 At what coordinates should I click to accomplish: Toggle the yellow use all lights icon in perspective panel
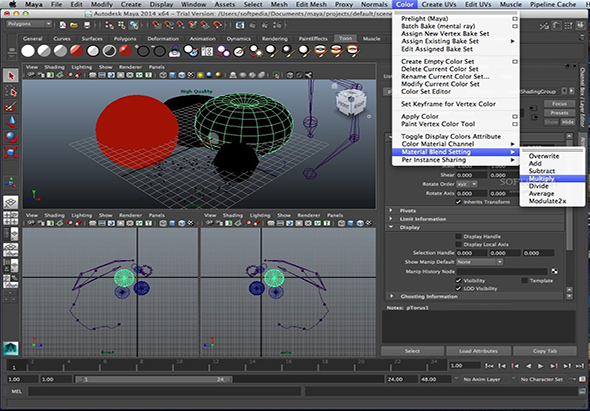(x=201, y=75)
